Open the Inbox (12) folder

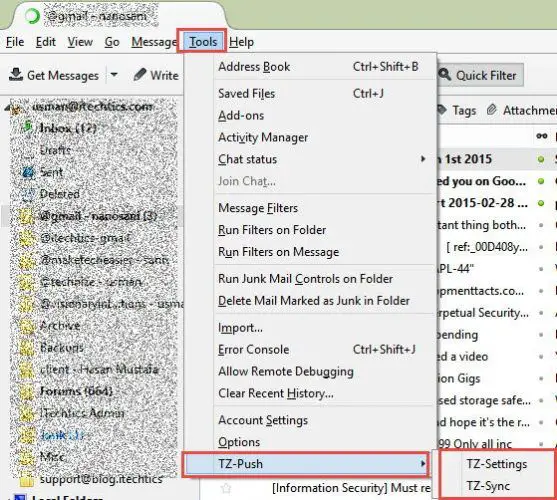[x=67, y=128]
